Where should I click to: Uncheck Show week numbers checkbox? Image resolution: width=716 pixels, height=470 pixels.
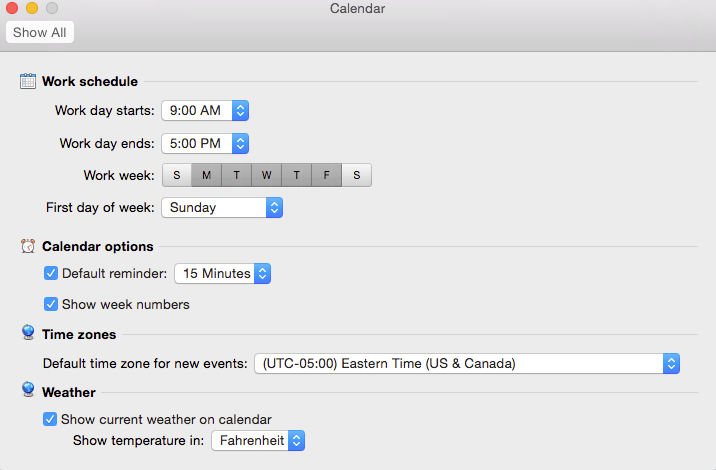[51, 304]
